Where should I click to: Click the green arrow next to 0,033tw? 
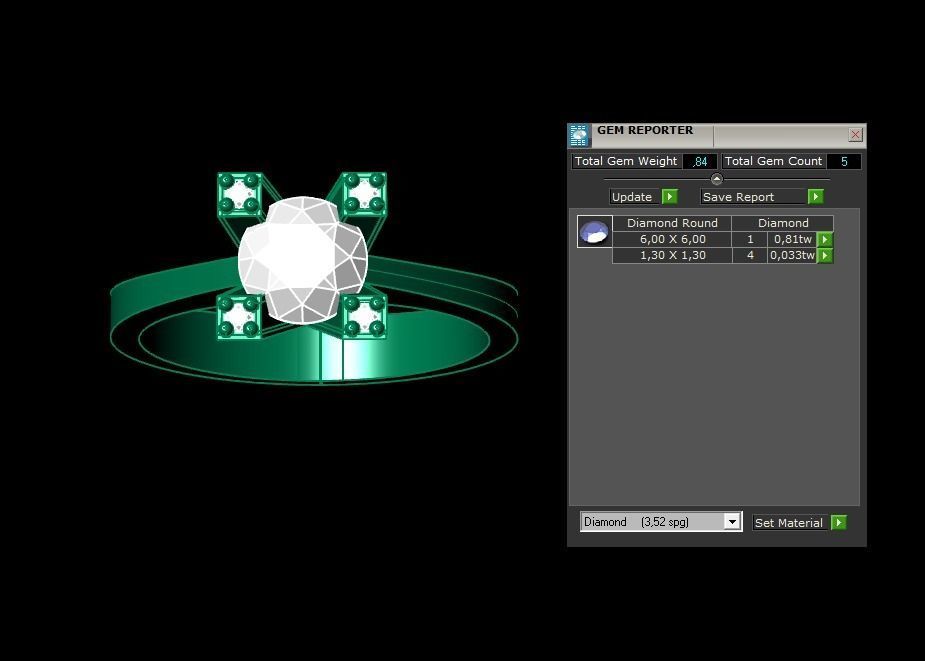coord(825,255)
